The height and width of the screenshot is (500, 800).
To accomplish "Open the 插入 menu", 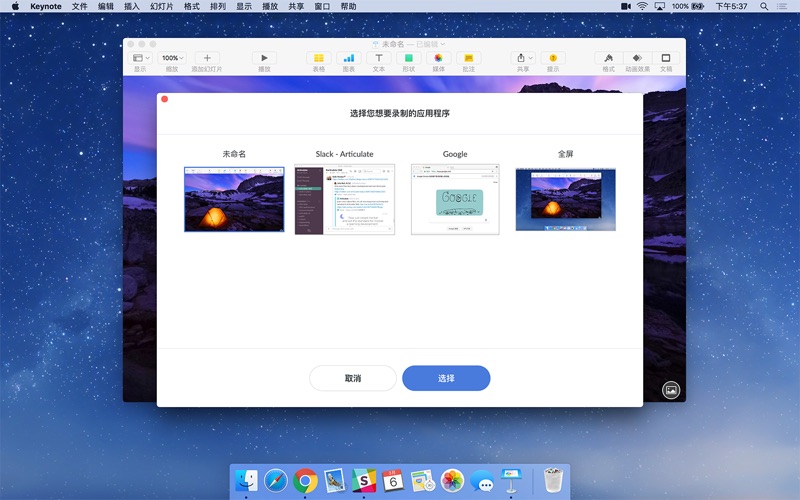I will [132, 6].
